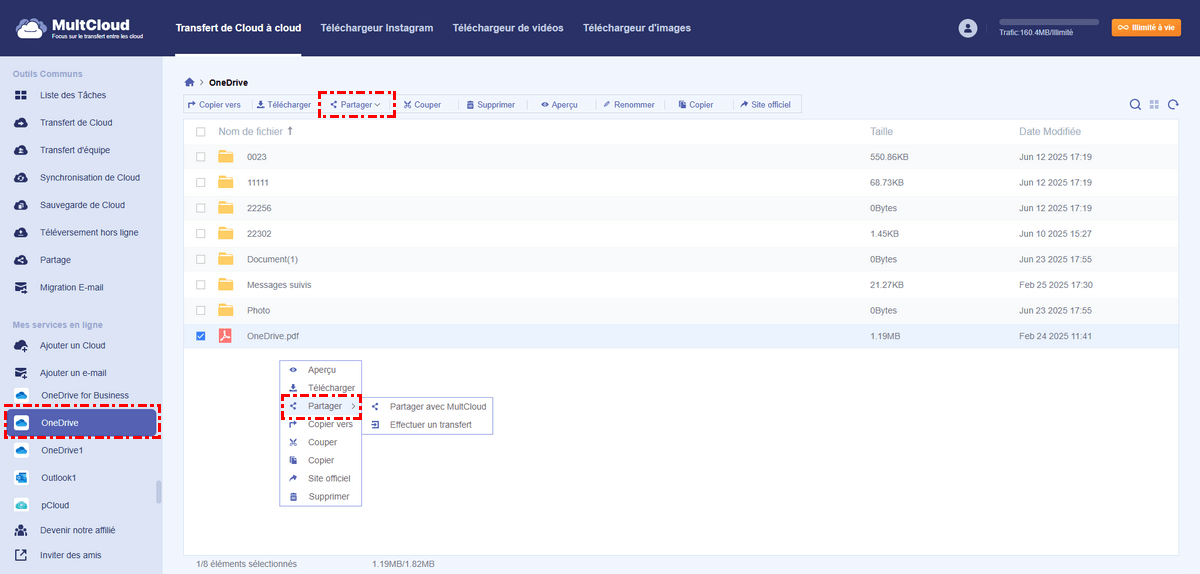Click the Outlook1 account icon
1200x574 pixels.
click(21, 478)
